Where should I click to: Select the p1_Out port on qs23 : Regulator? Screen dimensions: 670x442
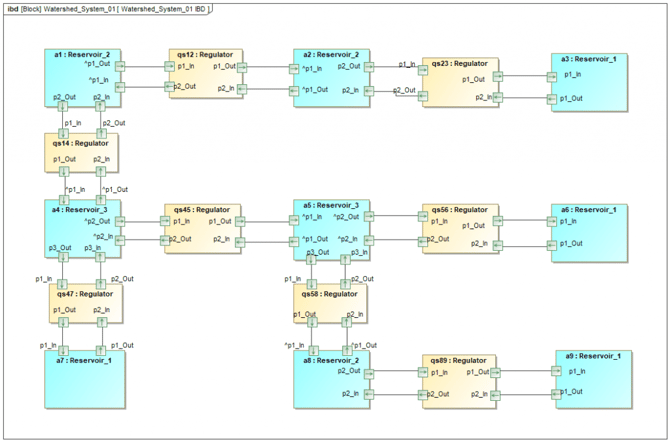(498, 77)
